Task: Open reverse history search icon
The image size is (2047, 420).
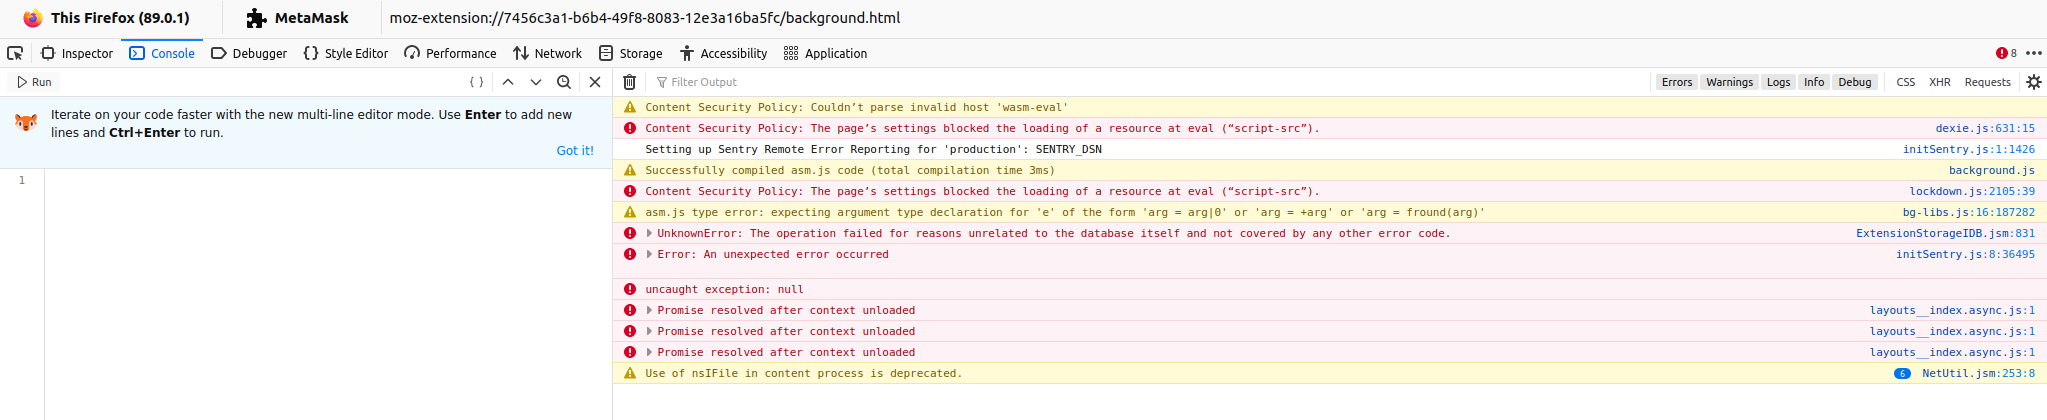Action: tap(564, 82)
